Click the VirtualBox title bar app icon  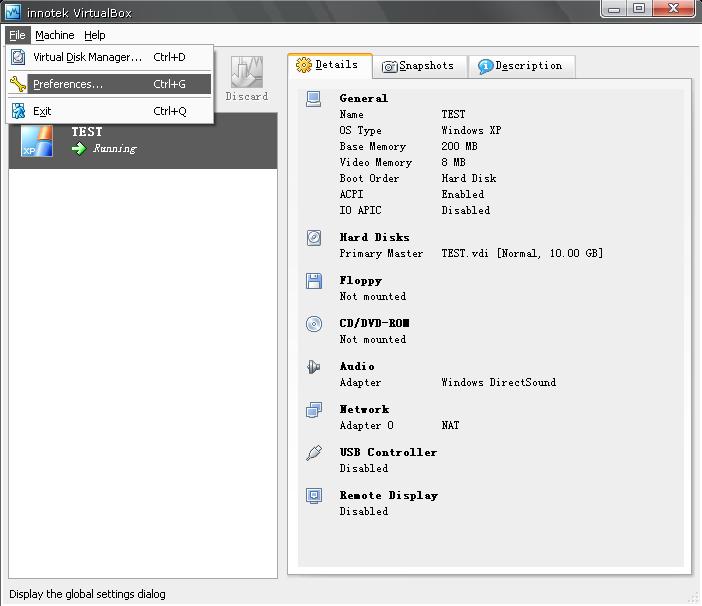pyautogui.click(x=13, y=12)
